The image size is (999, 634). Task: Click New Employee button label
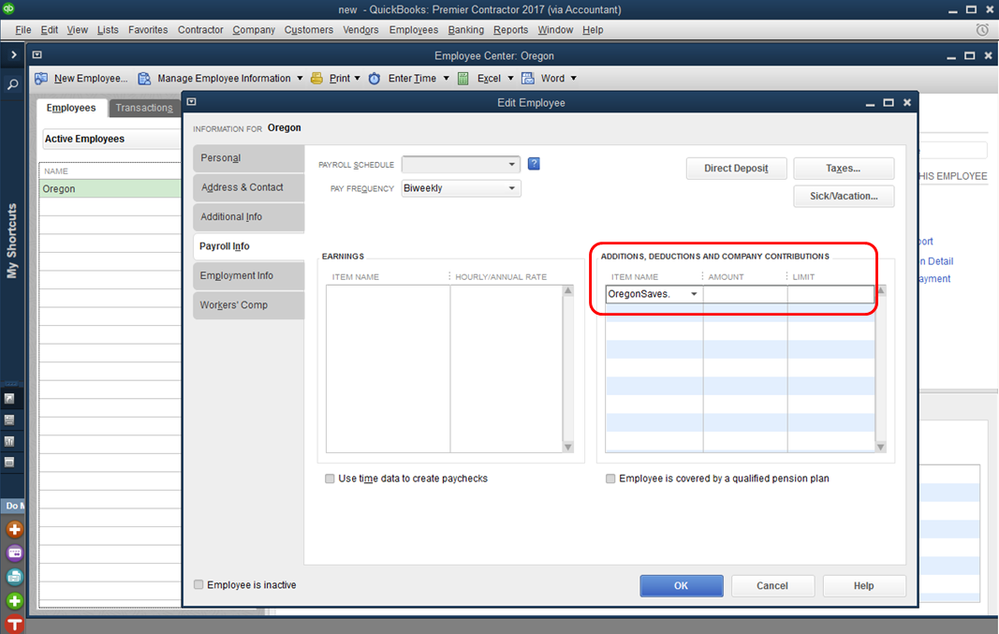pyautogui.click(x=90, y=78)
